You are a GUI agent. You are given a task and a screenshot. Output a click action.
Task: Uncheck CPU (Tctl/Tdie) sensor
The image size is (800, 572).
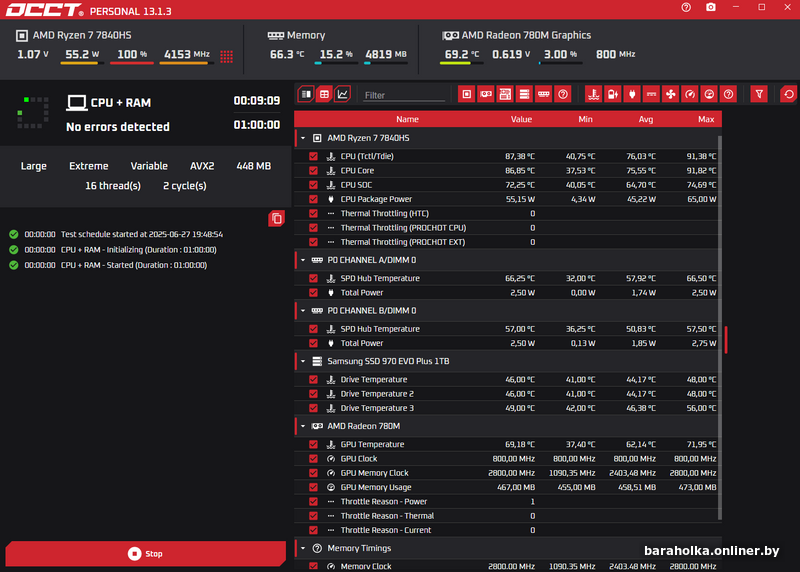point(313,156)
